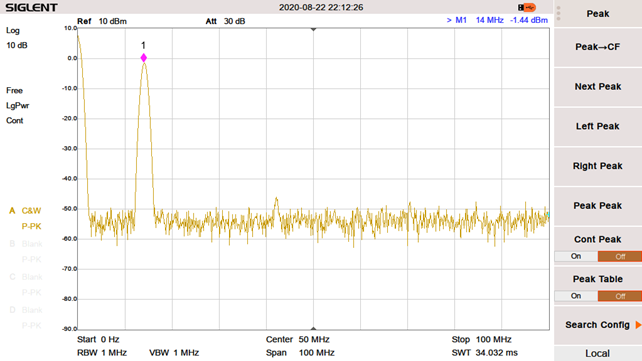
Task: Click the VBW 1 MHz value
Action: [x=174, y=353]
